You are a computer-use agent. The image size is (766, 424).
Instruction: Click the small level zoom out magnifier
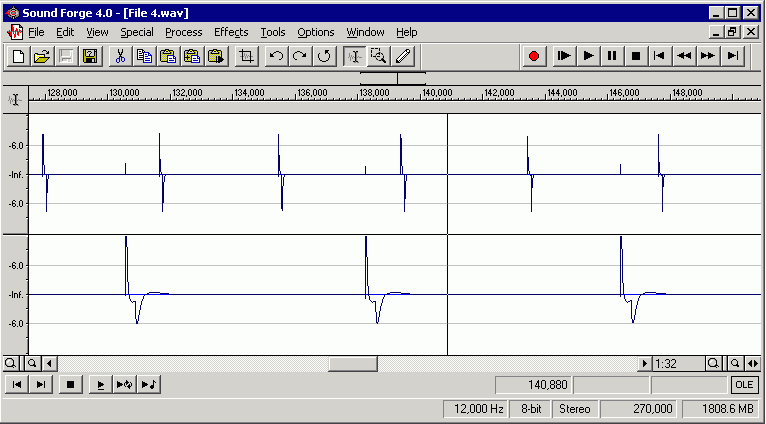[31, 363]
